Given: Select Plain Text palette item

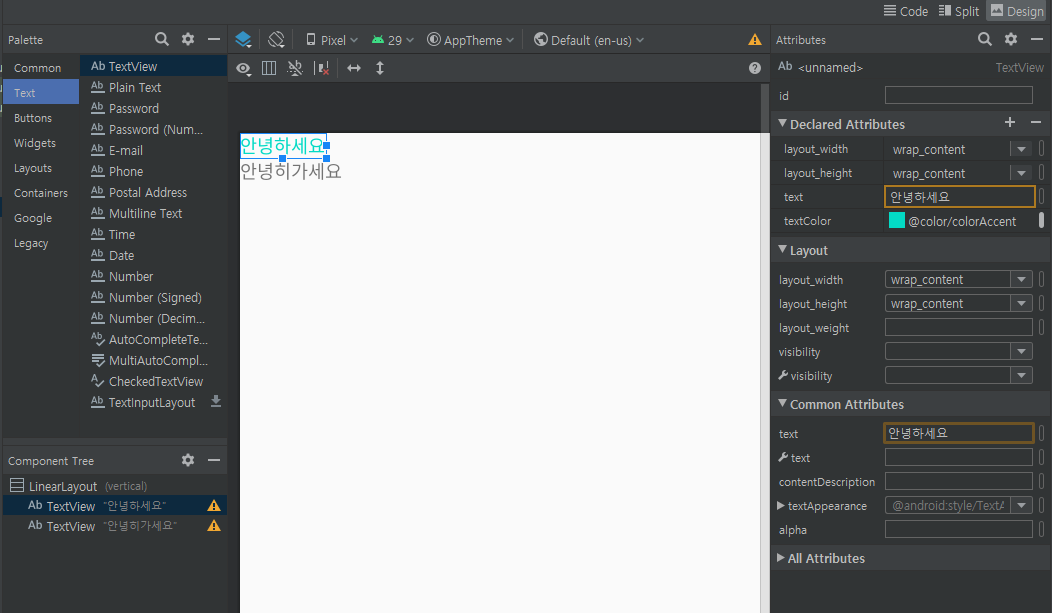Looking at the screenshot, I should tap(154, 87).
